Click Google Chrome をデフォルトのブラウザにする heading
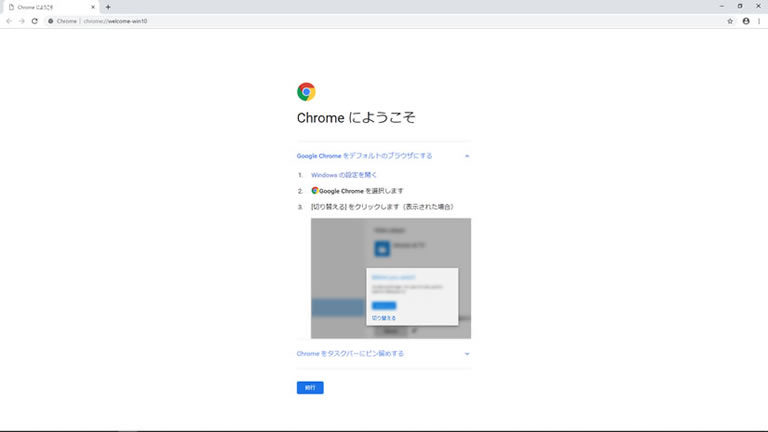 coord(364,156)
